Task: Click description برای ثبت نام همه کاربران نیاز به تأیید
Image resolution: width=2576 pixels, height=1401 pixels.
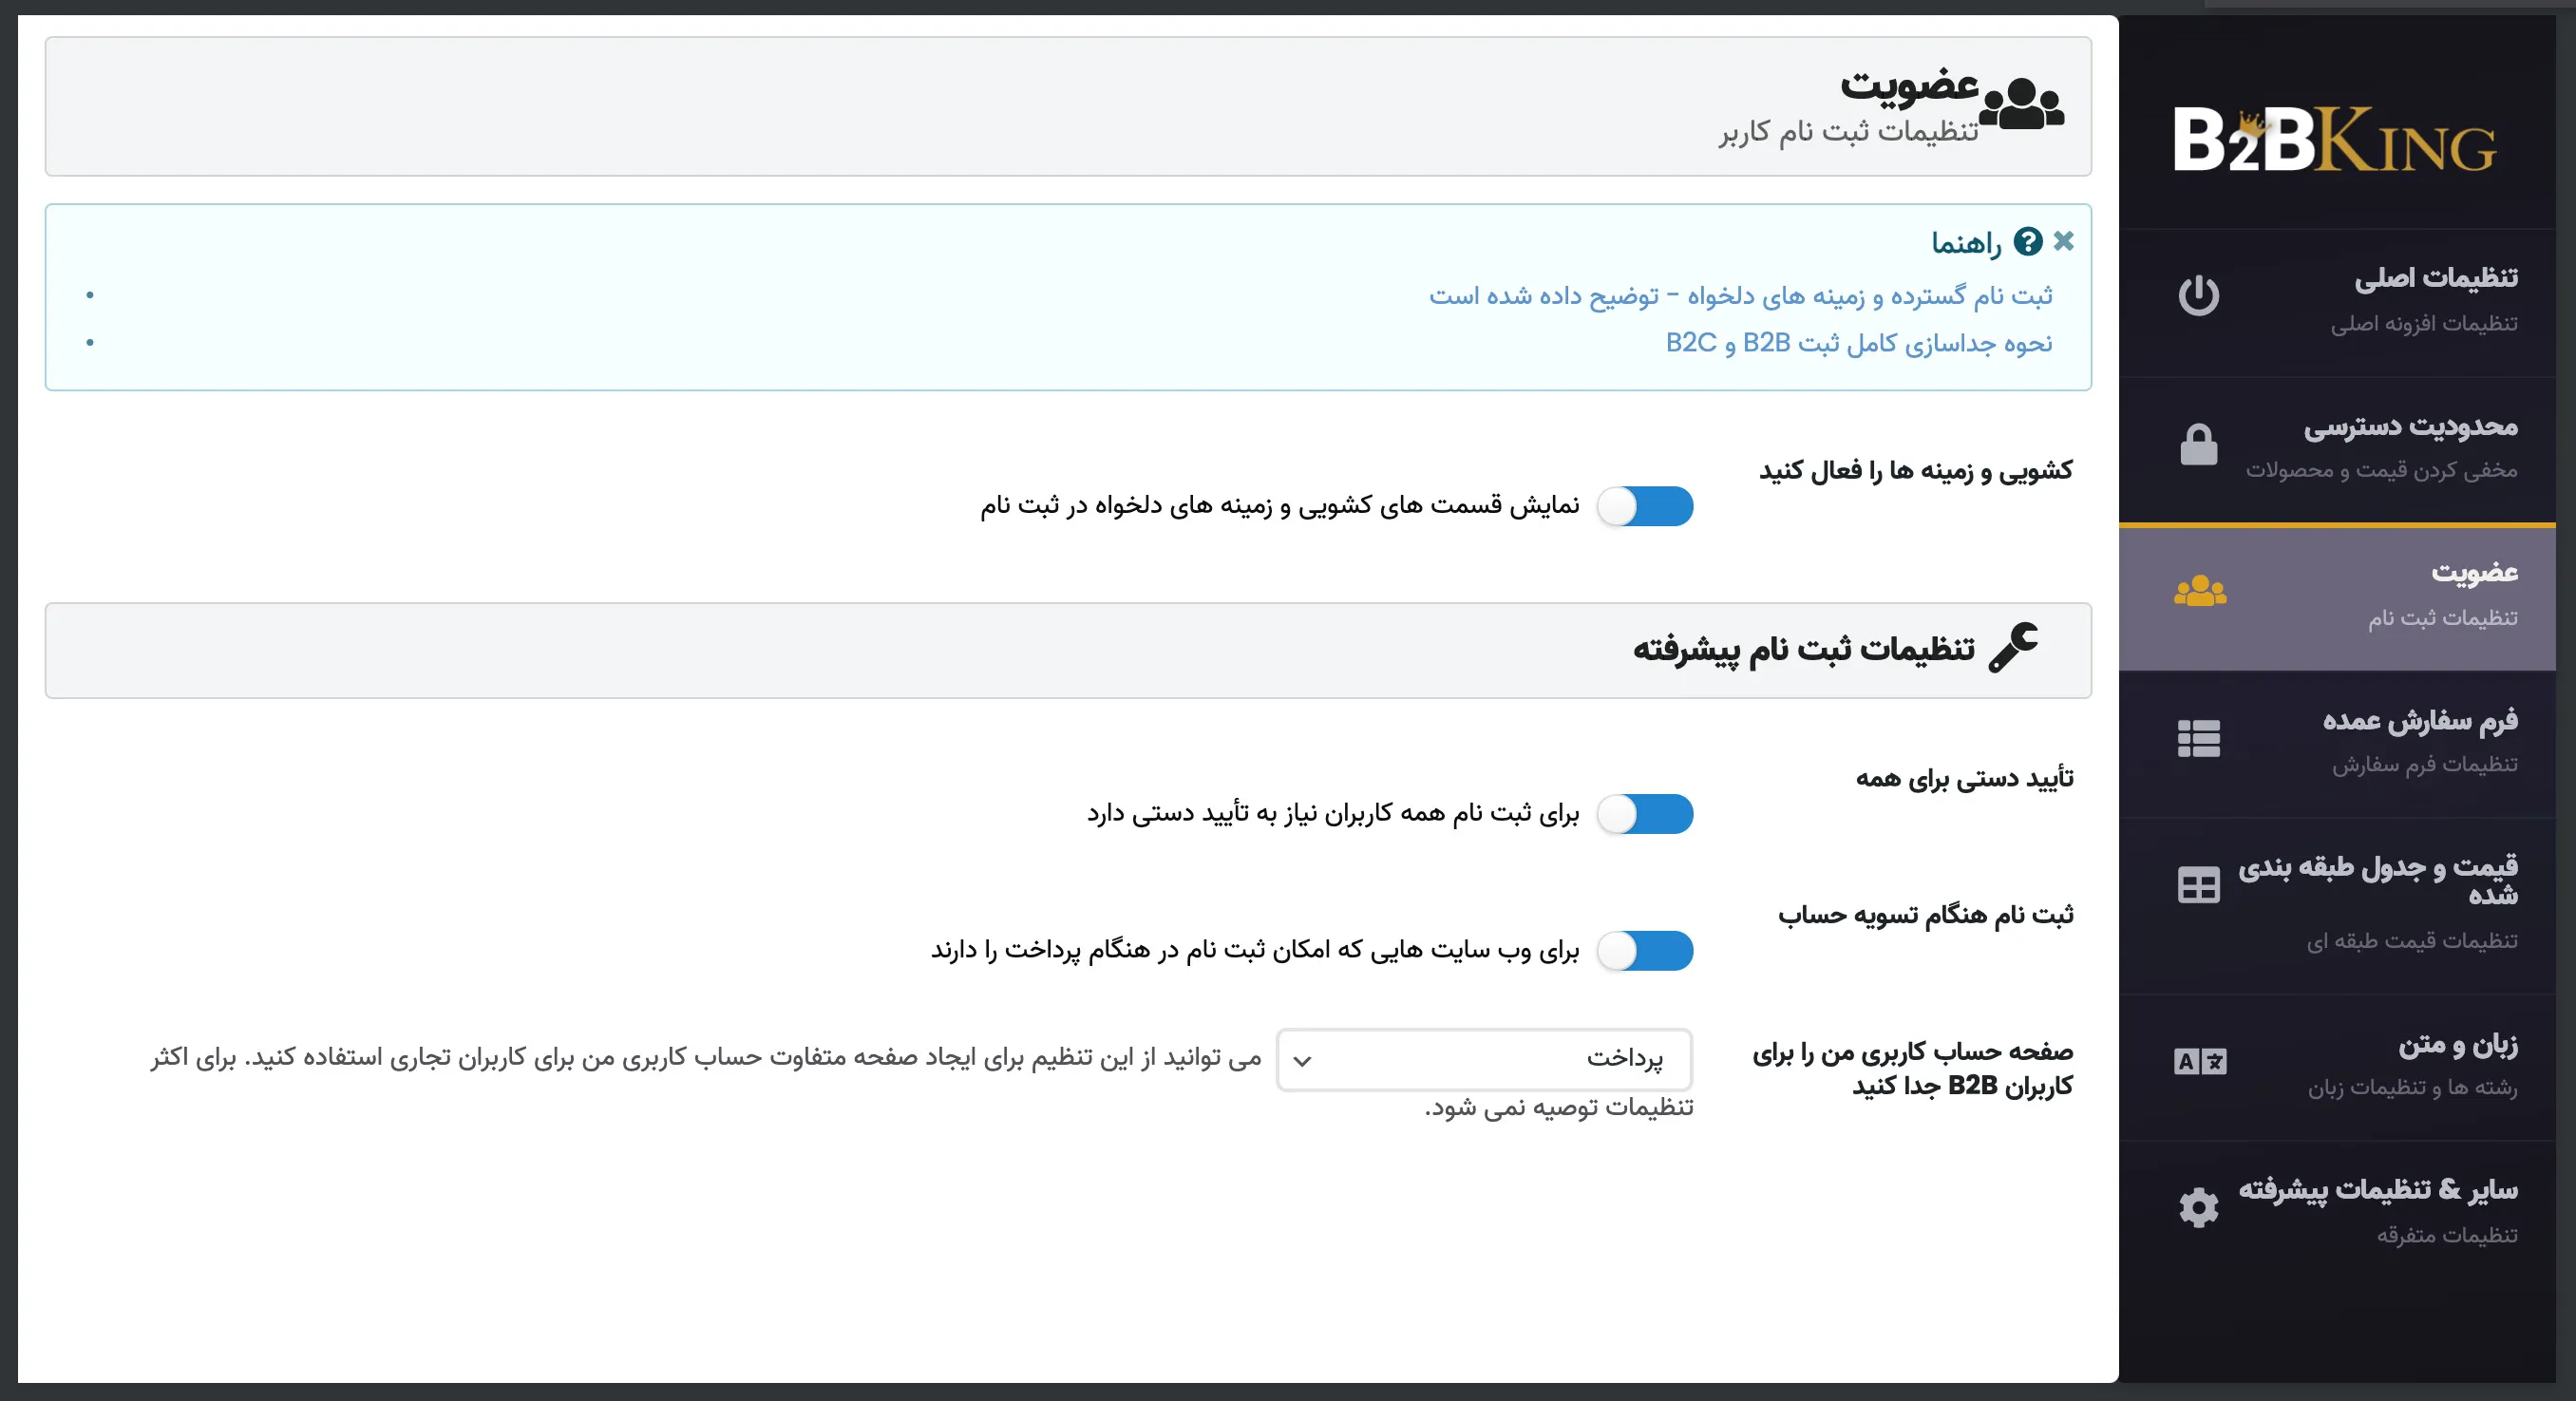Action: pyautogui.click(x=1333, y=814)
